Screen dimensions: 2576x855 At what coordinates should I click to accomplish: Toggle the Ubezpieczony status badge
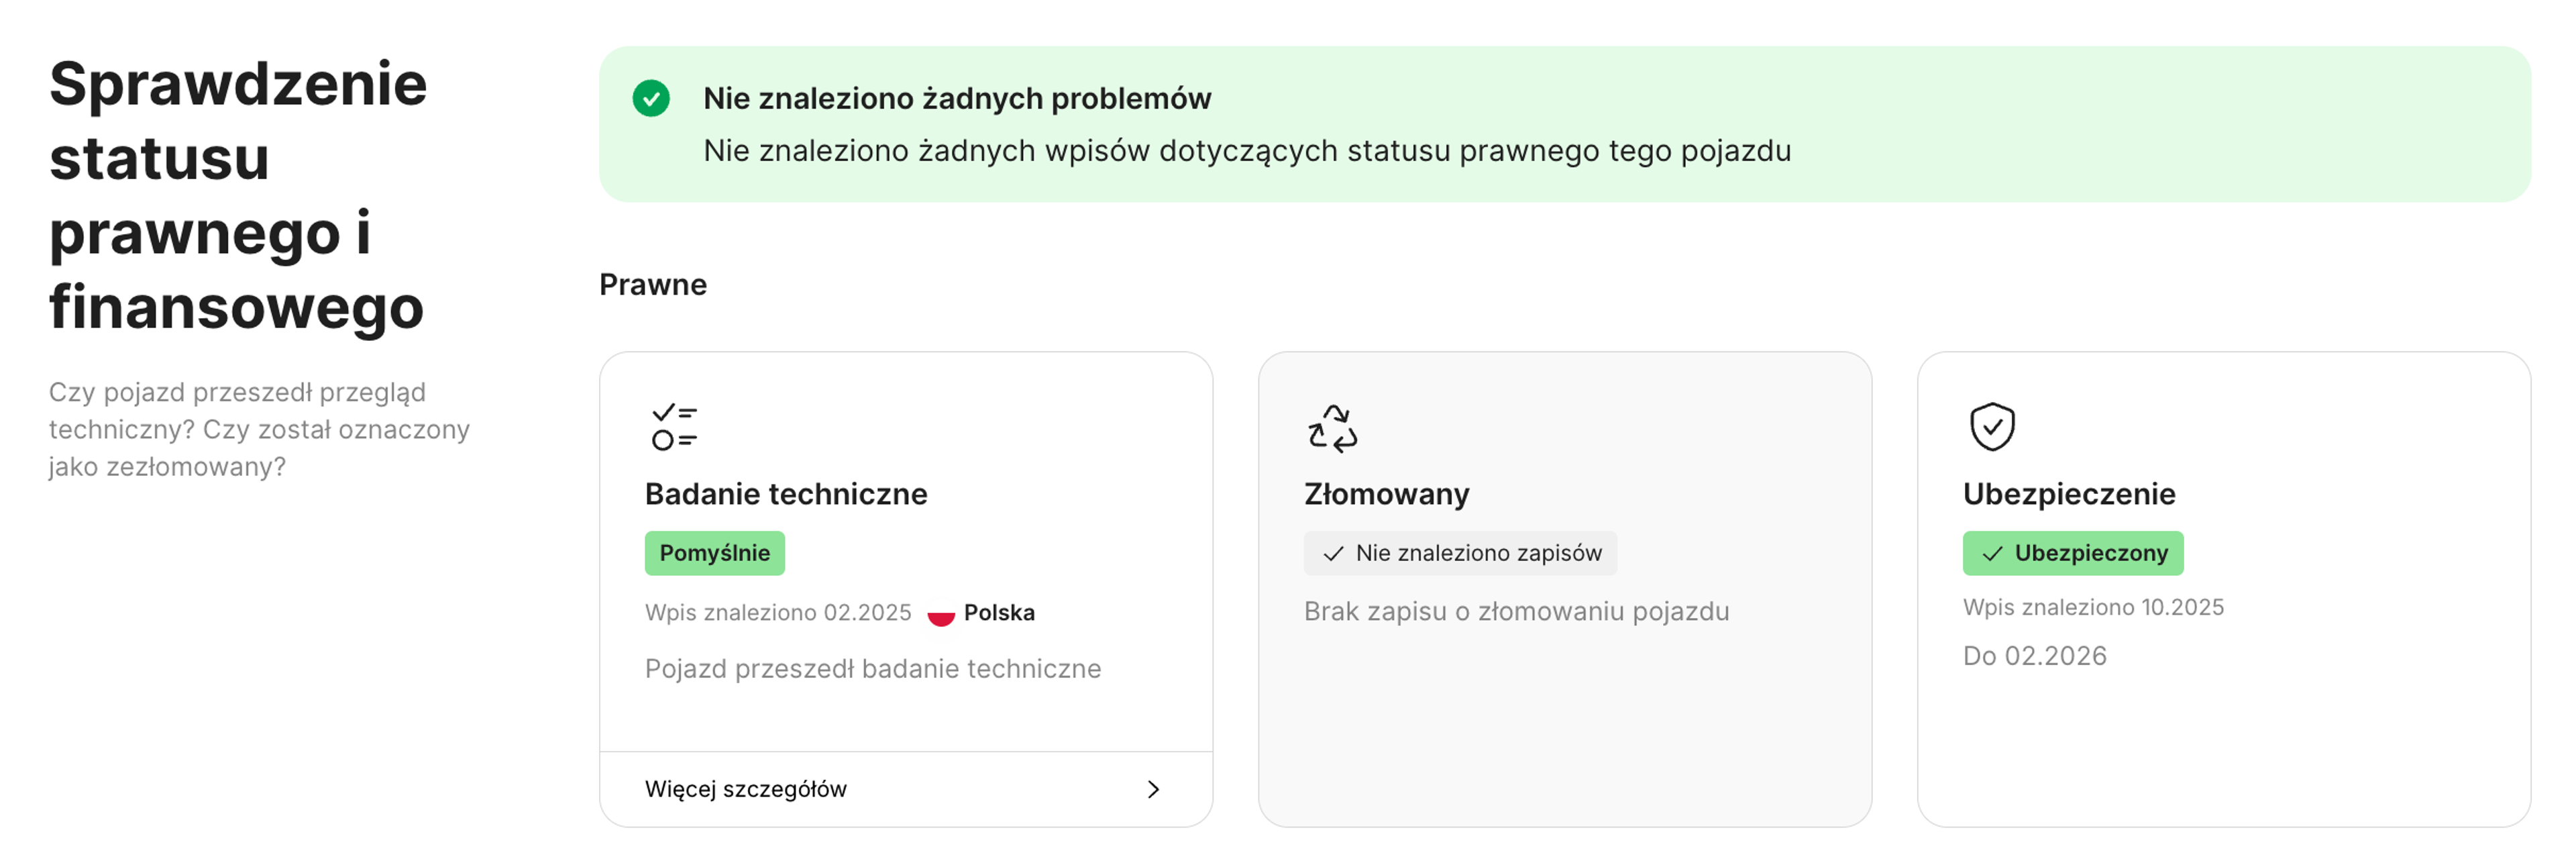coord(2072,552)
